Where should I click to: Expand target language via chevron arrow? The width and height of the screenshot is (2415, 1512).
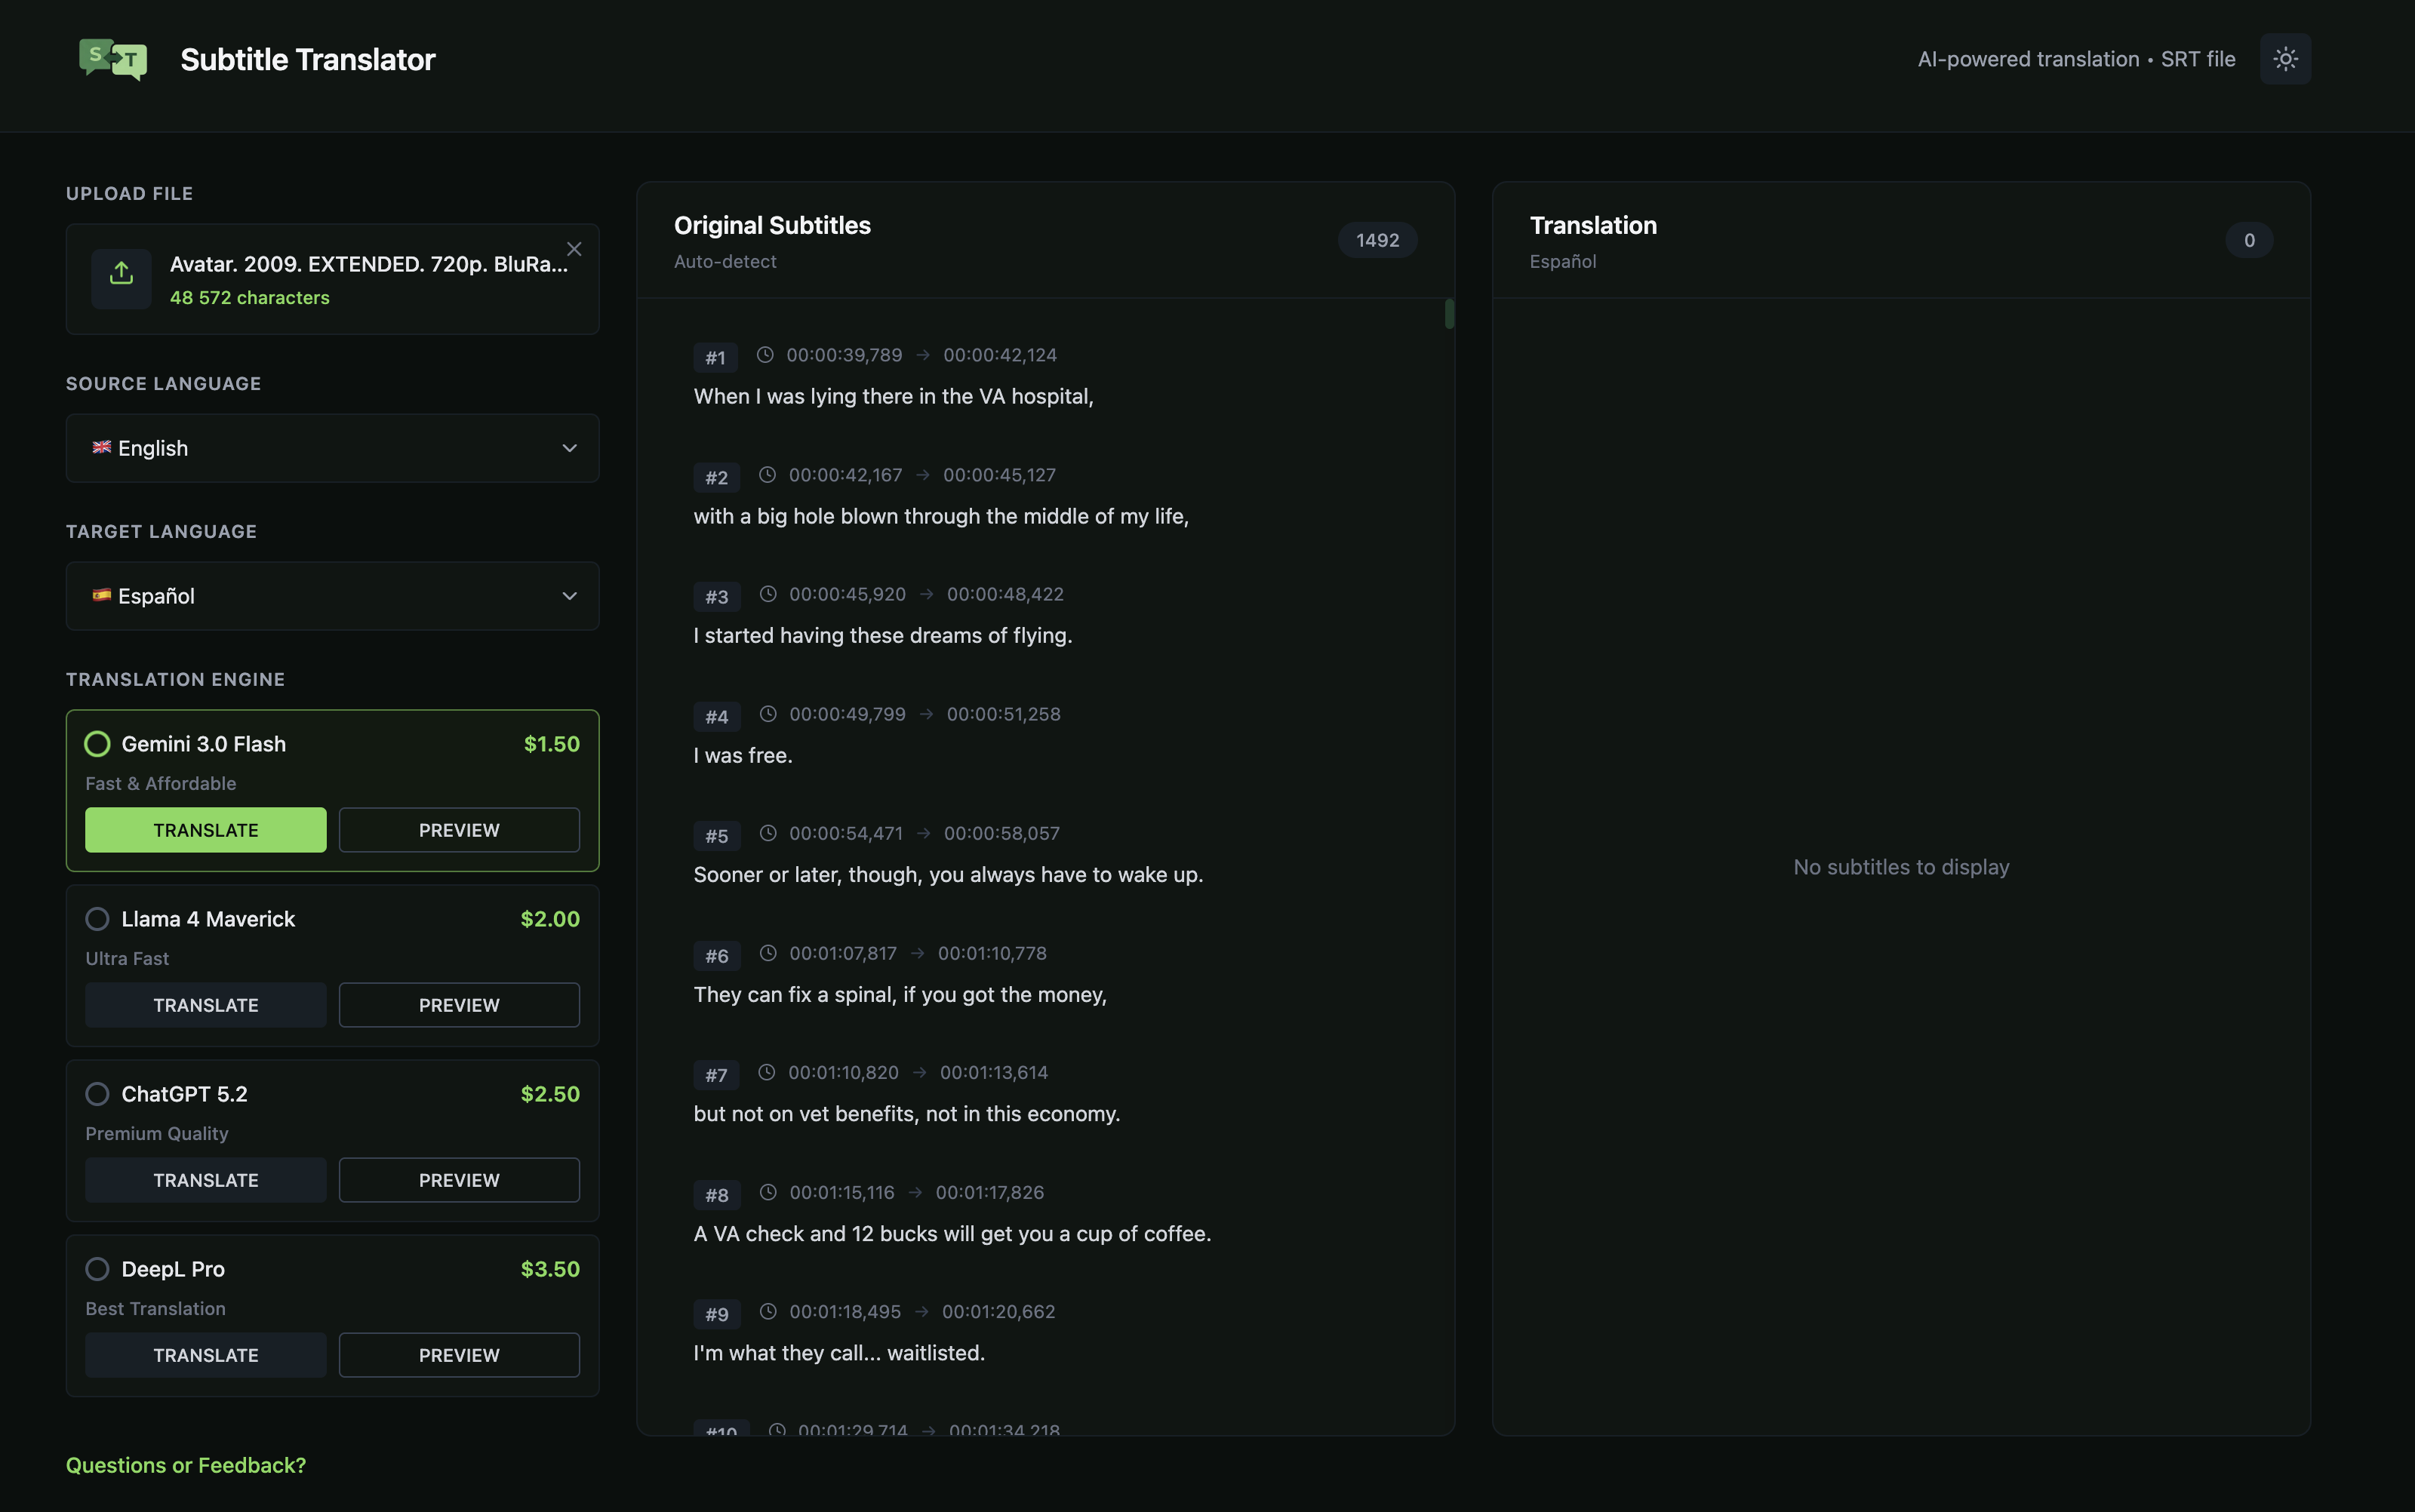coord(569,596)
